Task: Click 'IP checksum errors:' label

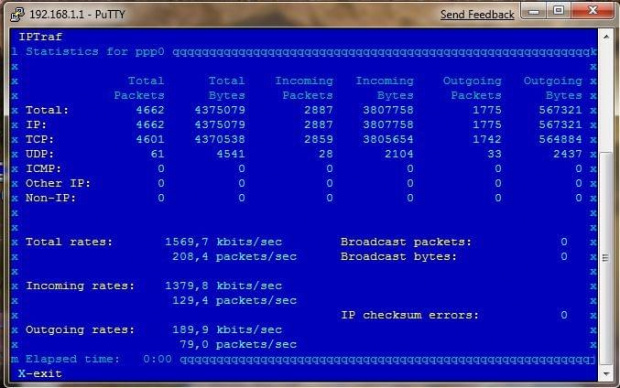Action: pyautogui.click(x=410, y=315)
